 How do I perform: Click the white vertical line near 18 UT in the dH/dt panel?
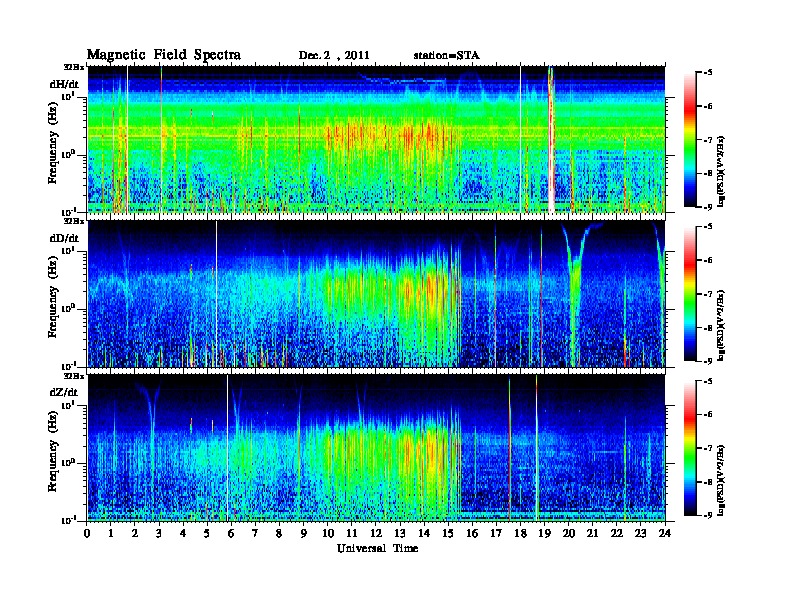(521, 139)
